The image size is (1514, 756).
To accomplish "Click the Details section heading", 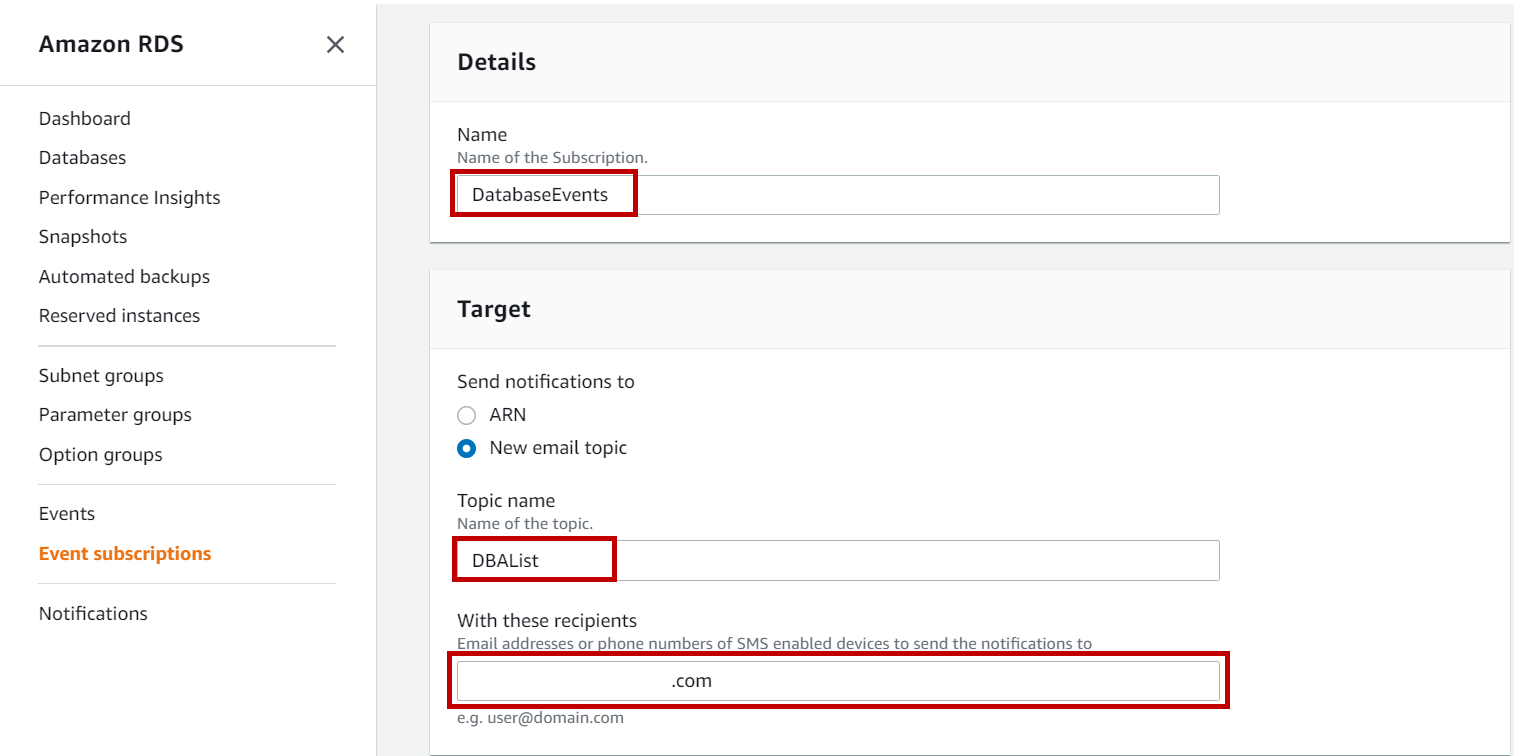I will coord(497,62).
